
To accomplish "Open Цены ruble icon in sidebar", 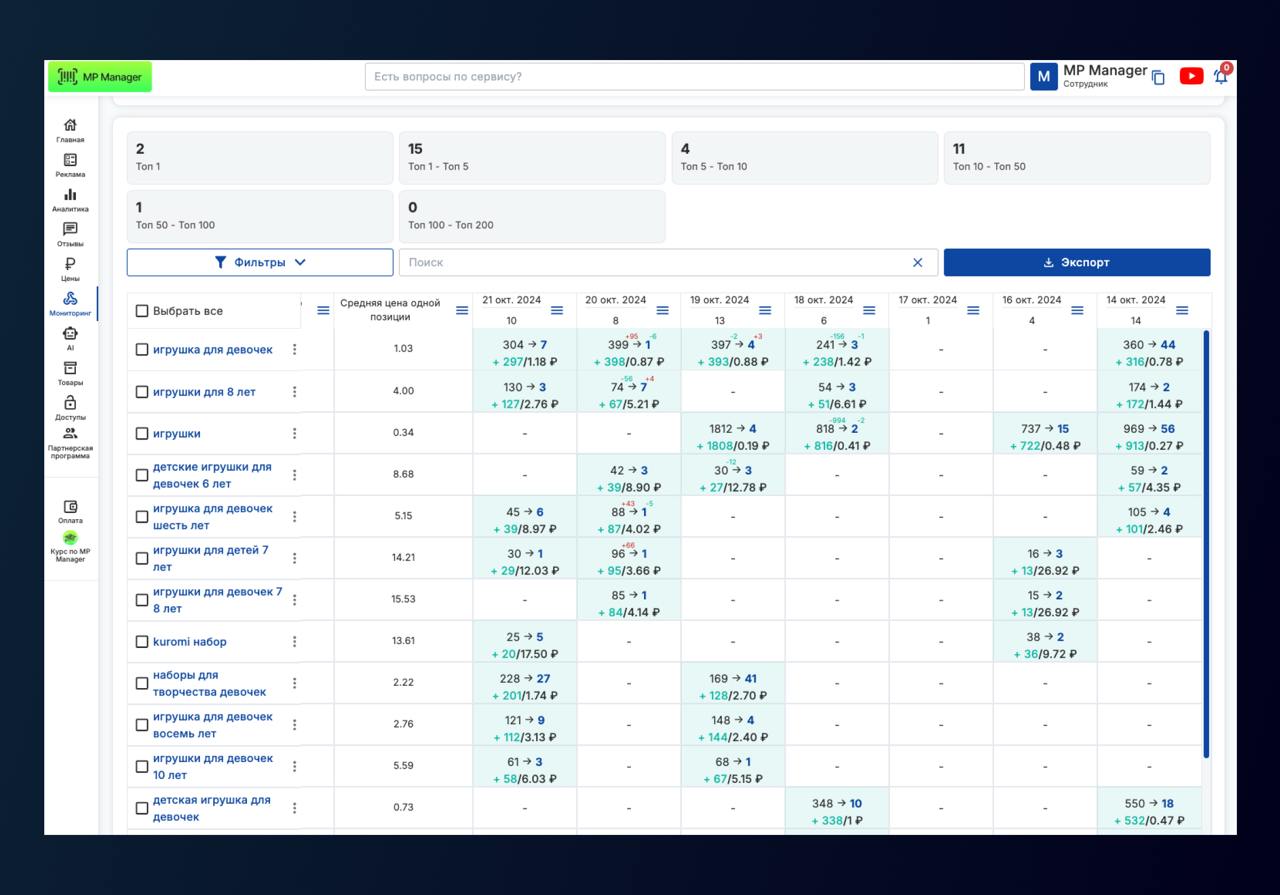I will (70, 269).
